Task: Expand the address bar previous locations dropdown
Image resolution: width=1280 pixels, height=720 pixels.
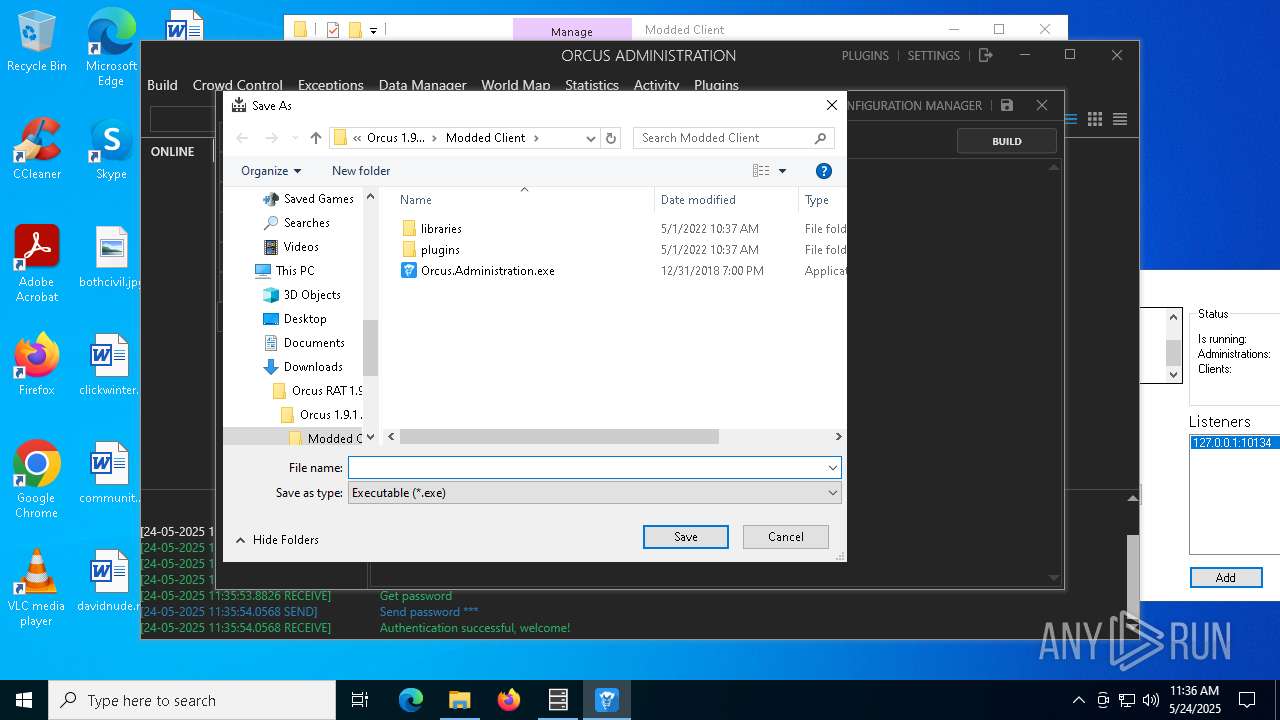Action: coord(590,138)
